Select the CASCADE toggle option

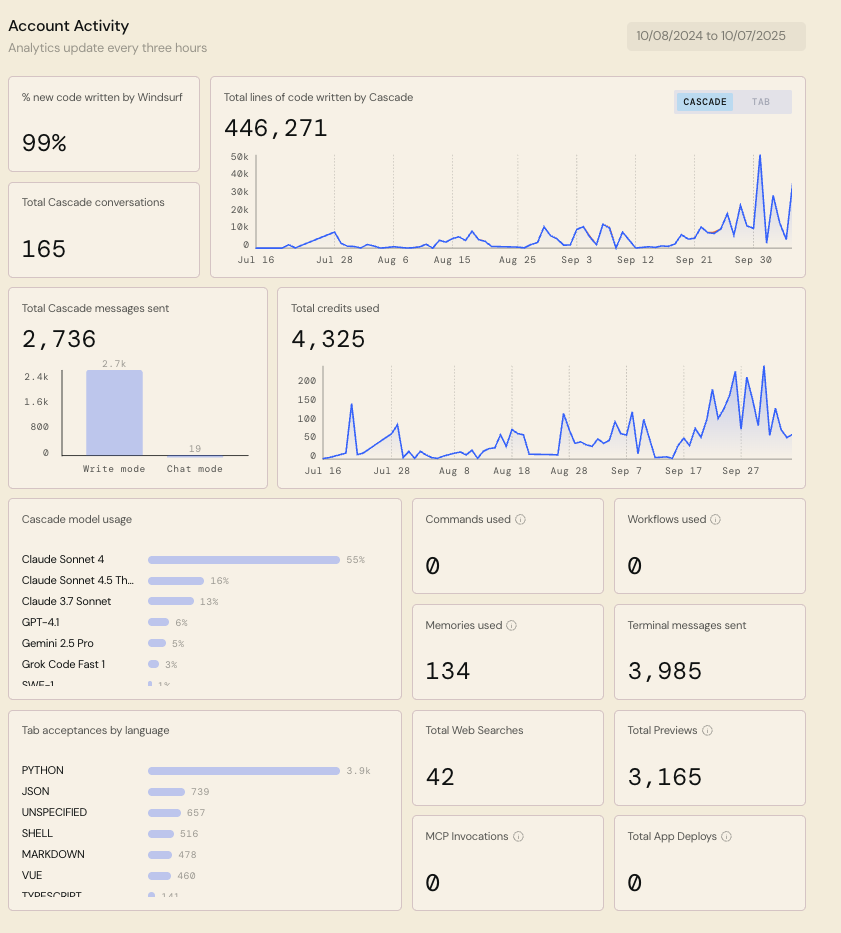pyautogui.click(x=705, y=102)
